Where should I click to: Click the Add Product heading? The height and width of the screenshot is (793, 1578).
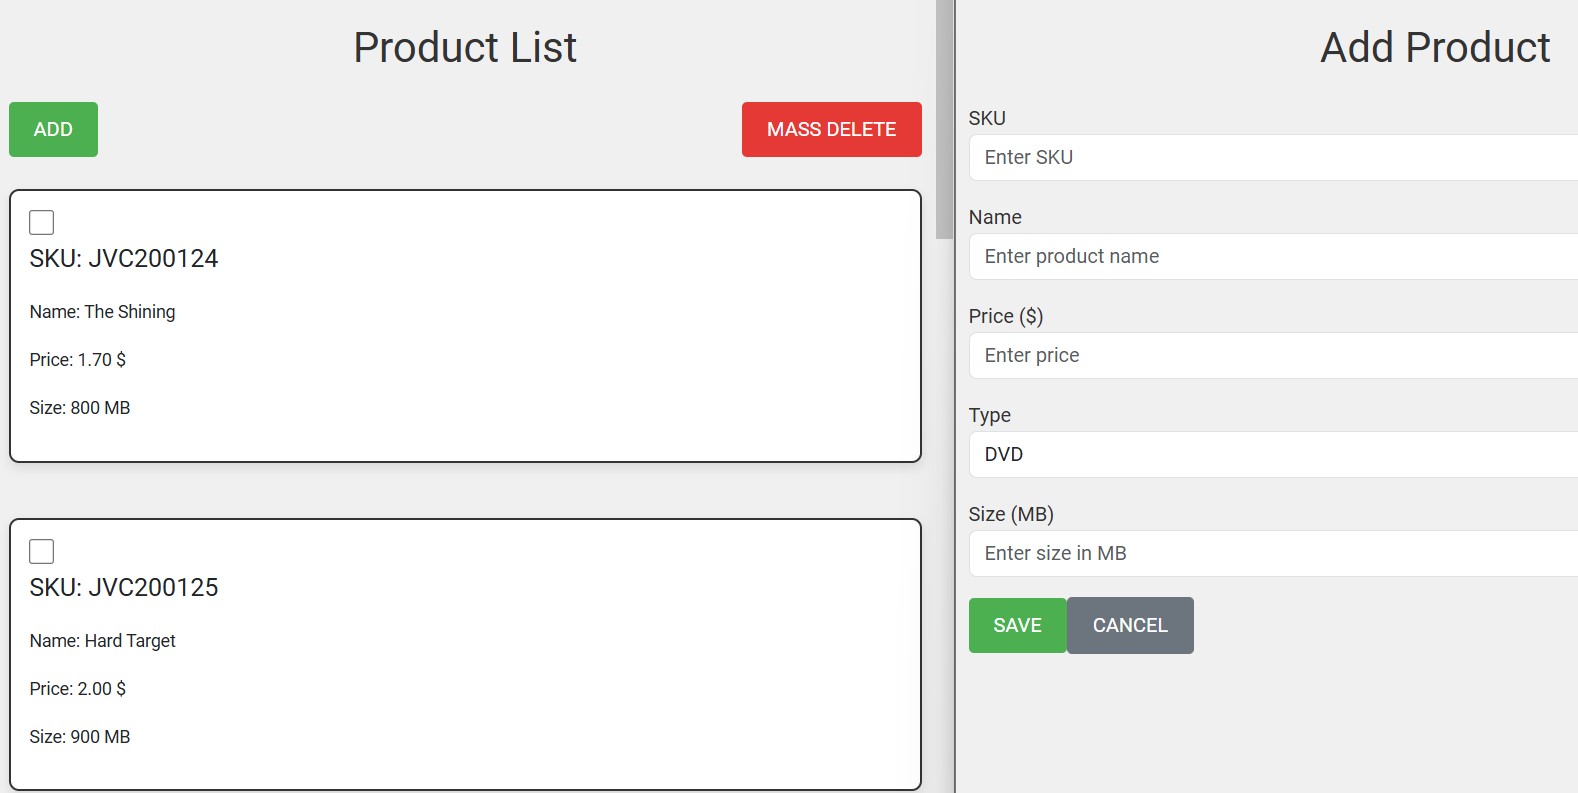(1435, 46)
